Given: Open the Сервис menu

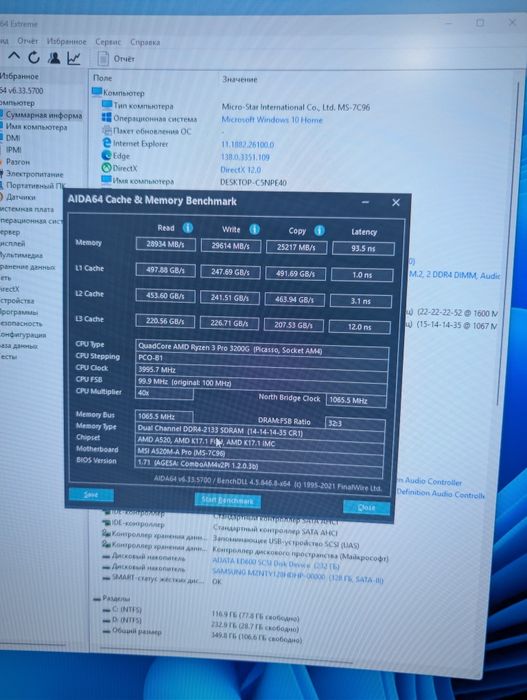Looking at the screenshot, I should tap(108, 42).
